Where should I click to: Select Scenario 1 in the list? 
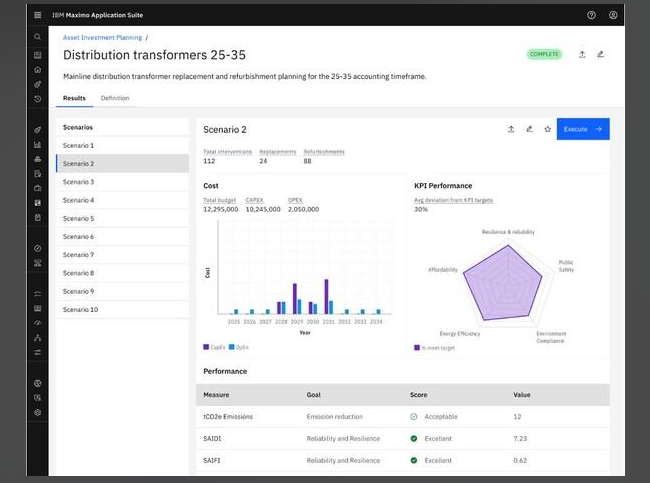[x=122, y=146]
